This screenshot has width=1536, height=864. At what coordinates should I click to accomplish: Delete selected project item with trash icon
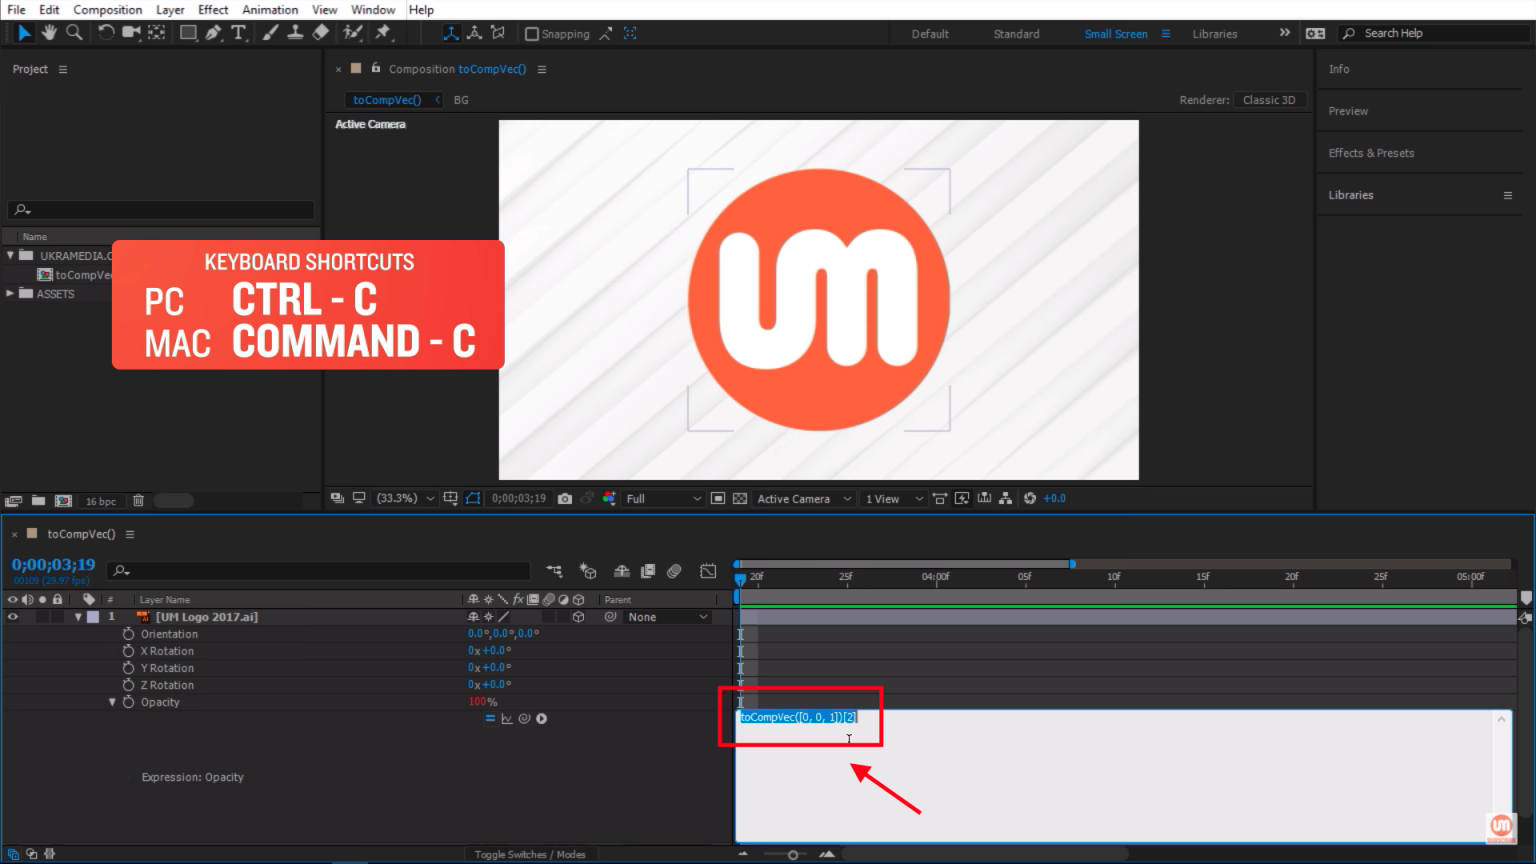click(139, 501)
